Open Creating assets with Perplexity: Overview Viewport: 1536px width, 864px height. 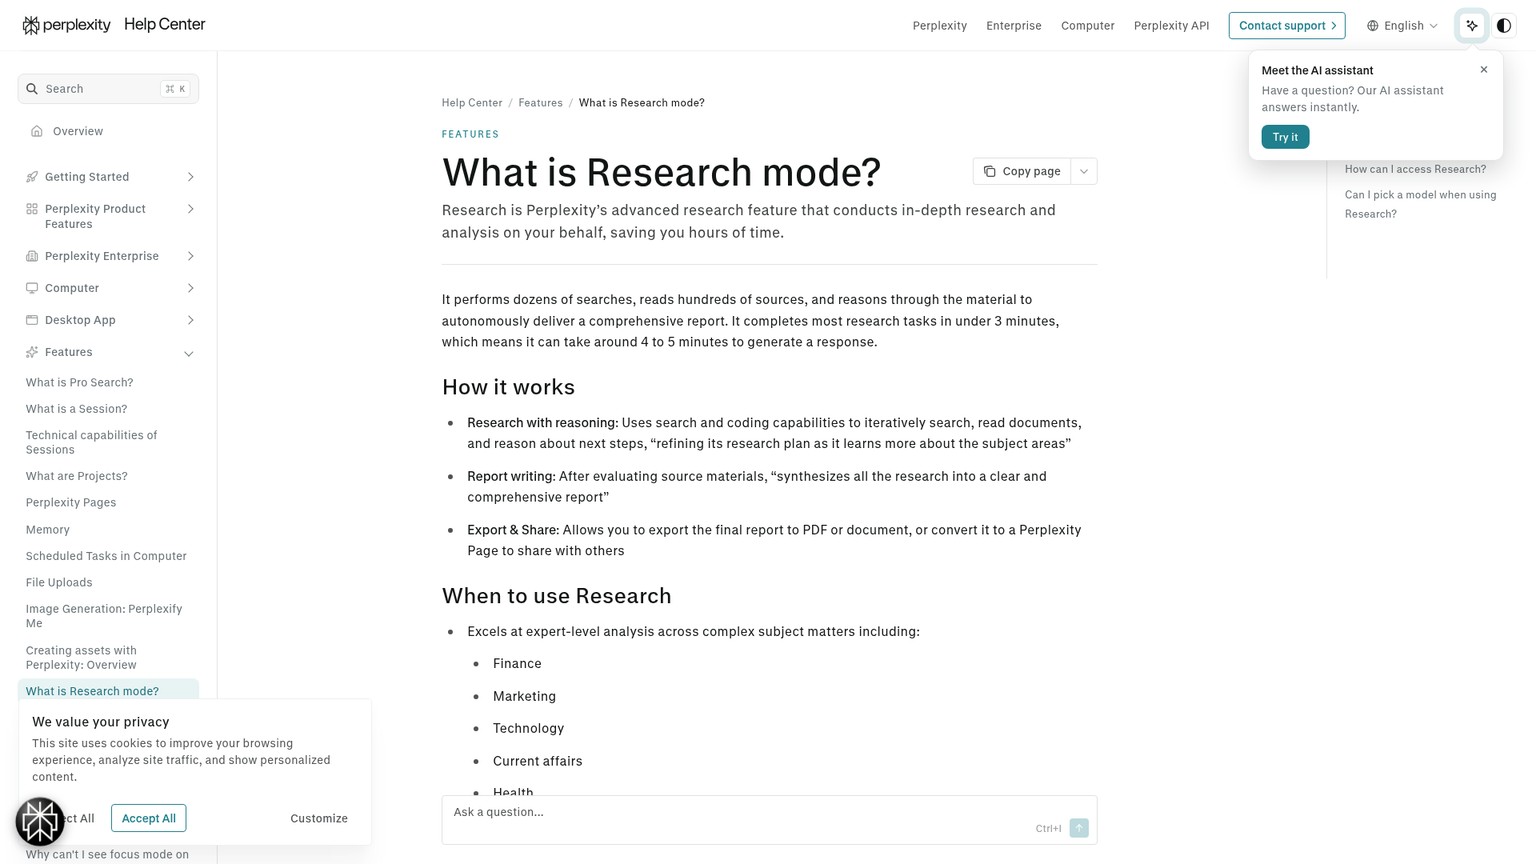coord(81,657)
